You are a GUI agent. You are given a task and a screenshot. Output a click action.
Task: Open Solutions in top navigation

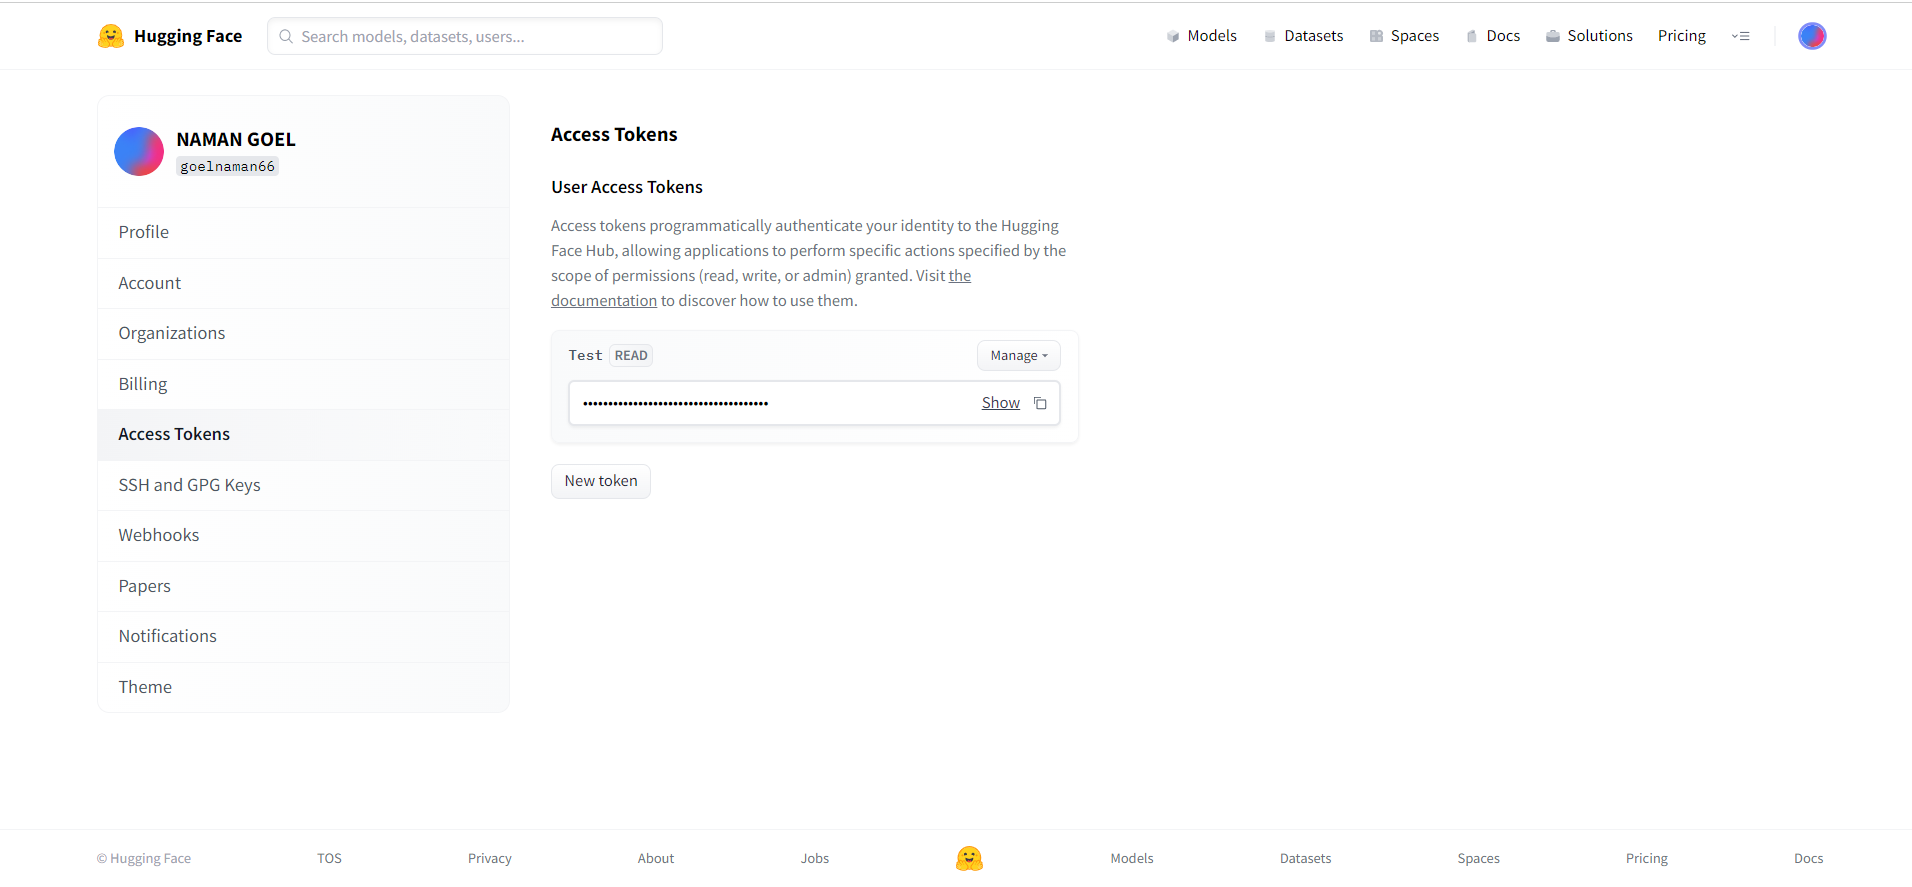(x=1589, y=36)
